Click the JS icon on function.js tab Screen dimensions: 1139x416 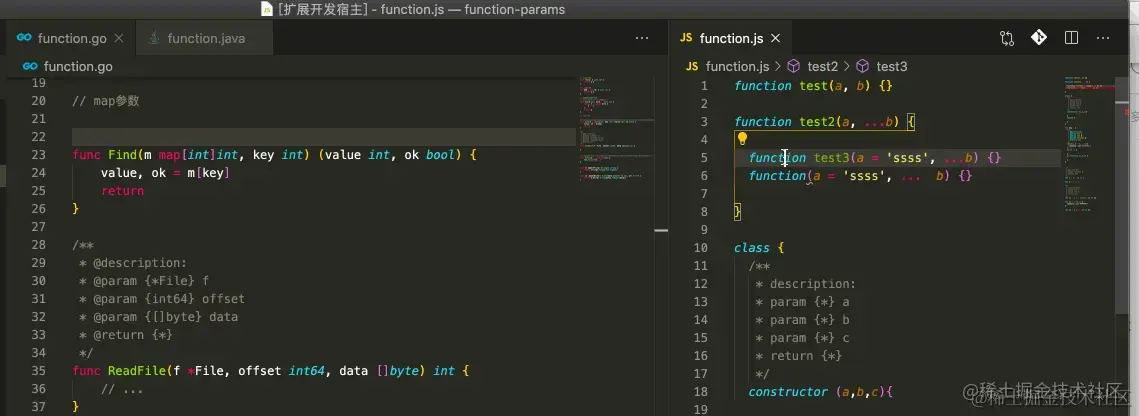point(686,38)
